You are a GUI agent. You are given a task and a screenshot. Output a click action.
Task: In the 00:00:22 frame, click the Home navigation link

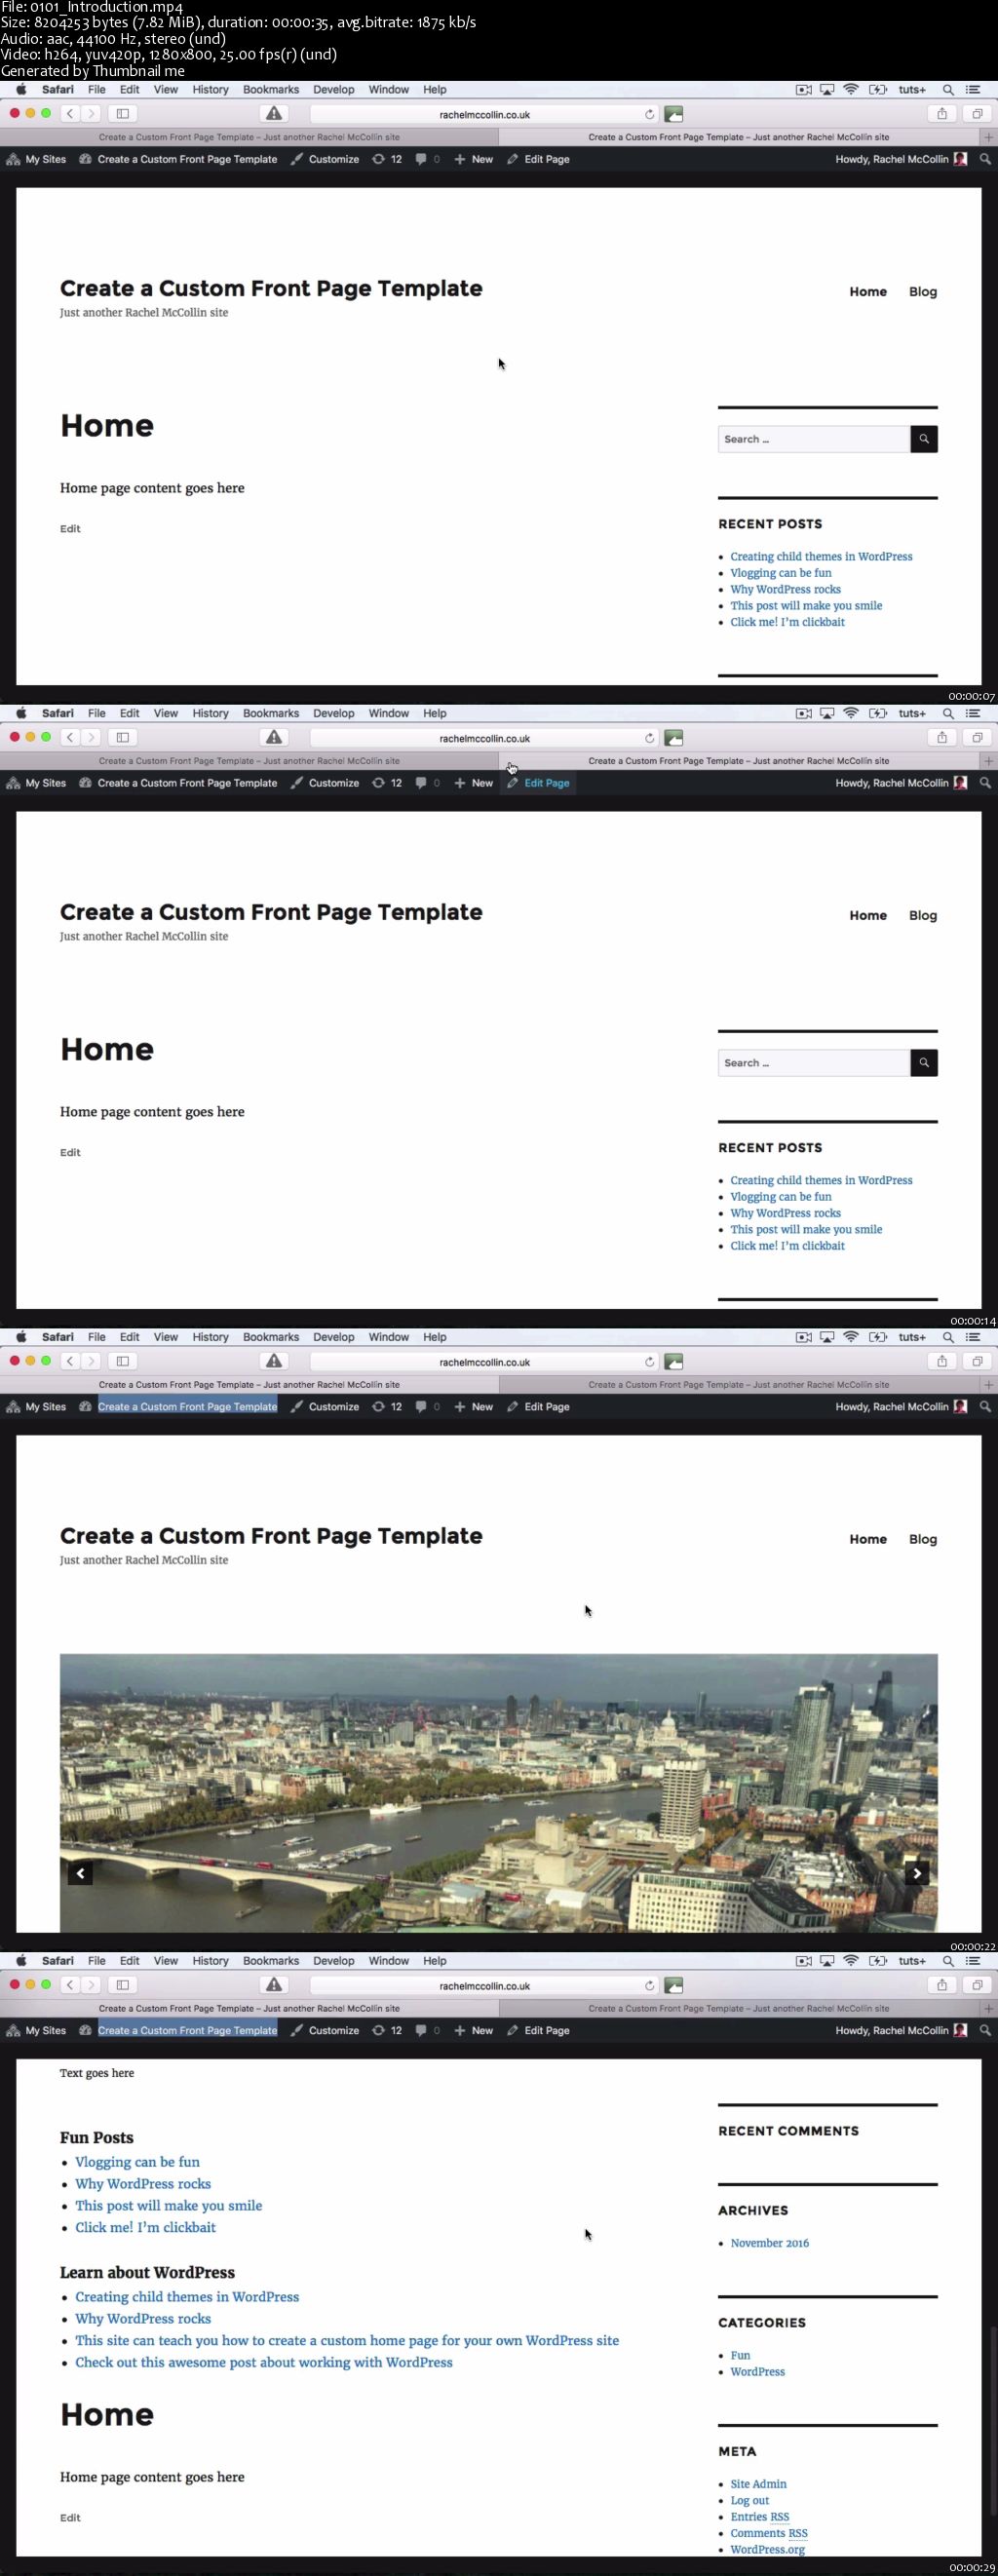click(x=868, y=1539)
